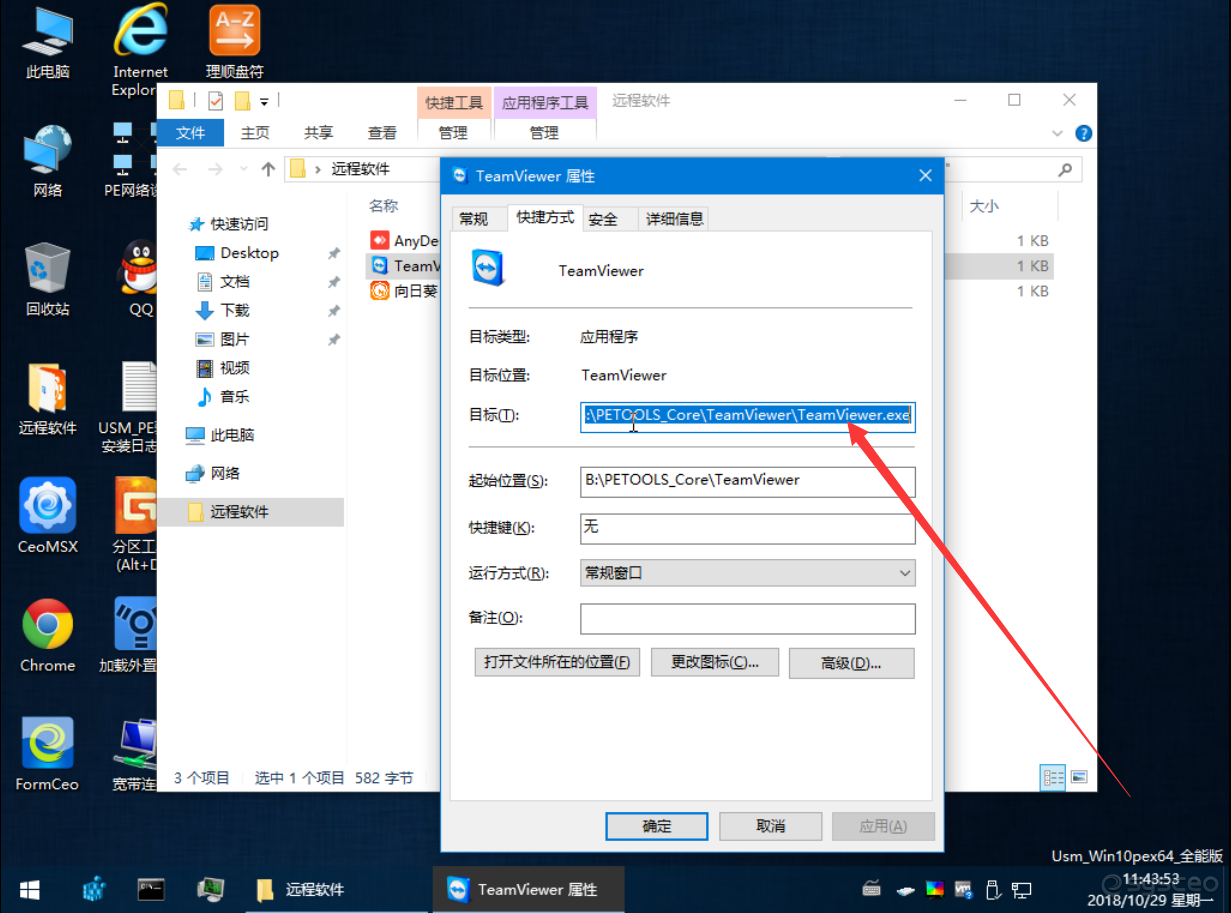Click Explorer help question mark icon
The height and width of the screenshot is (913, 1231).
point(1083,133)
